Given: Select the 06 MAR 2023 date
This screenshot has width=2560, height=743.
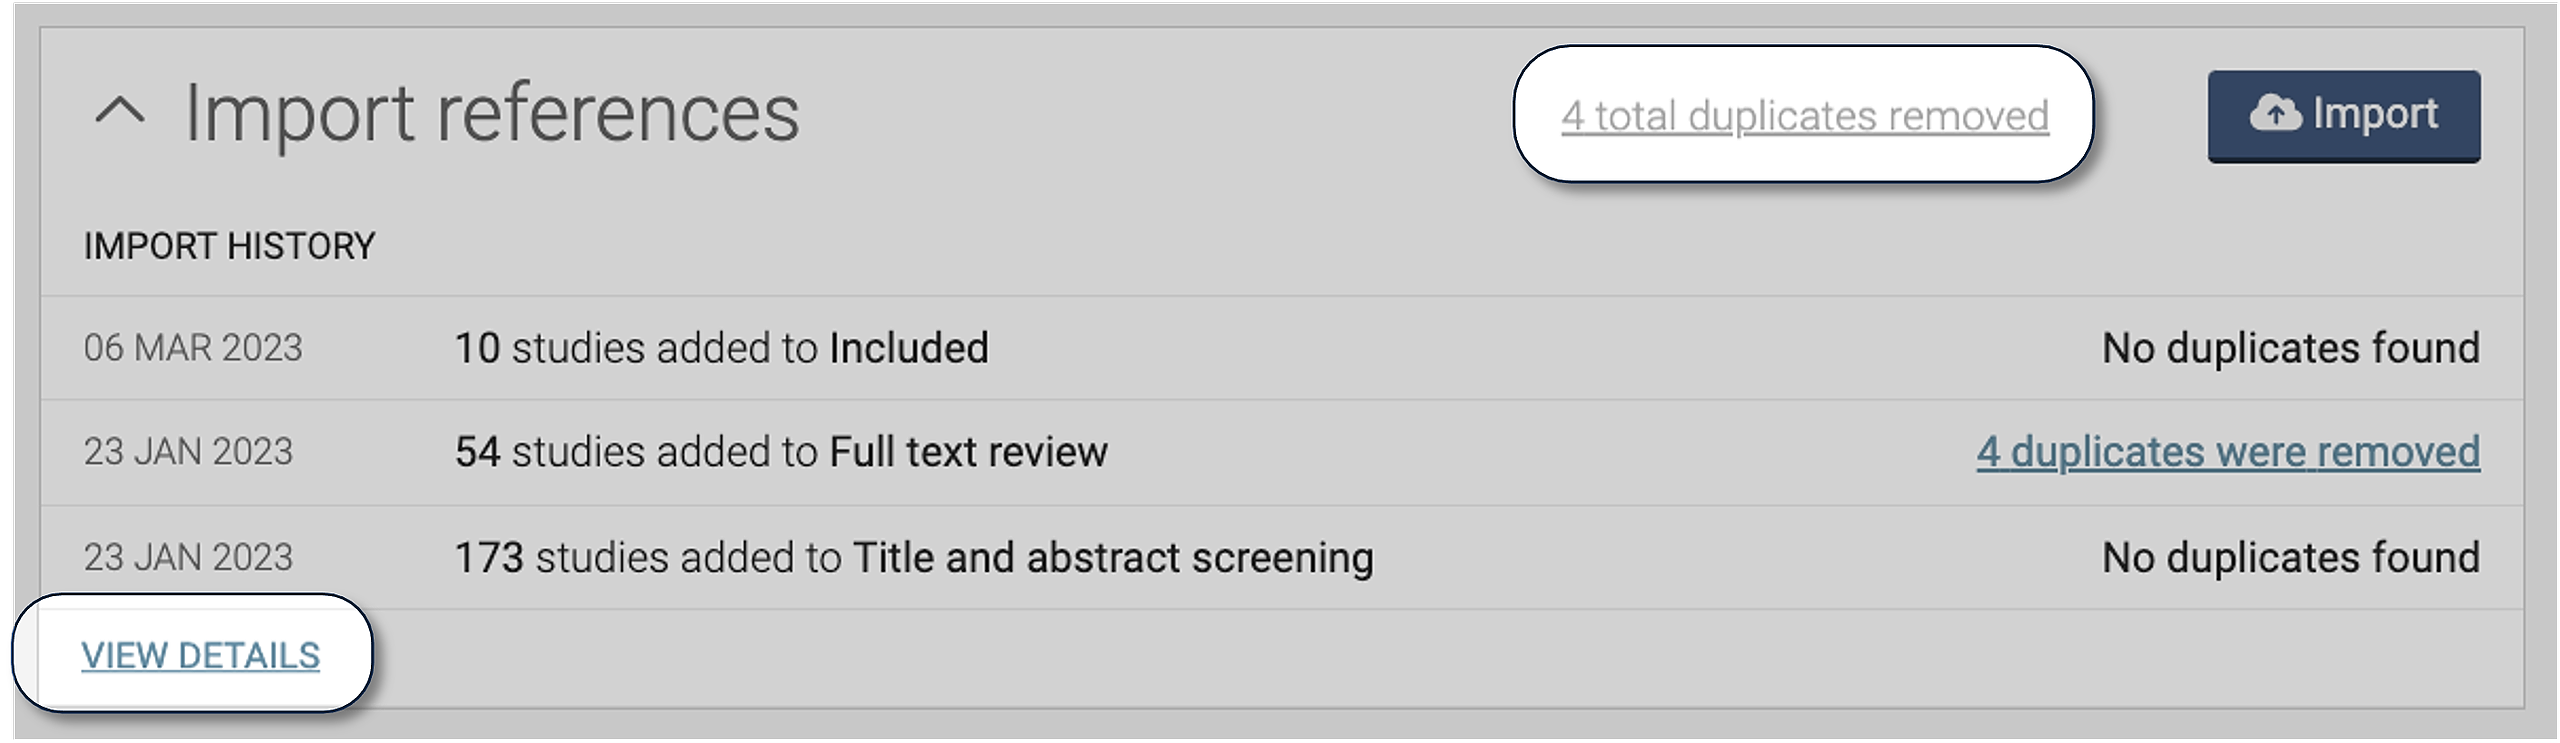Looking at the screenshot, I should coord(193,348).
